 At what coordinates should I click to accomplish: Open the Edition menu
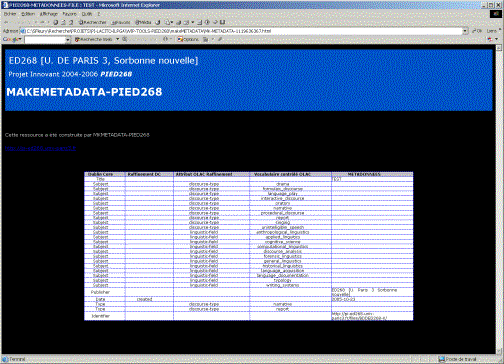(28, 14)
